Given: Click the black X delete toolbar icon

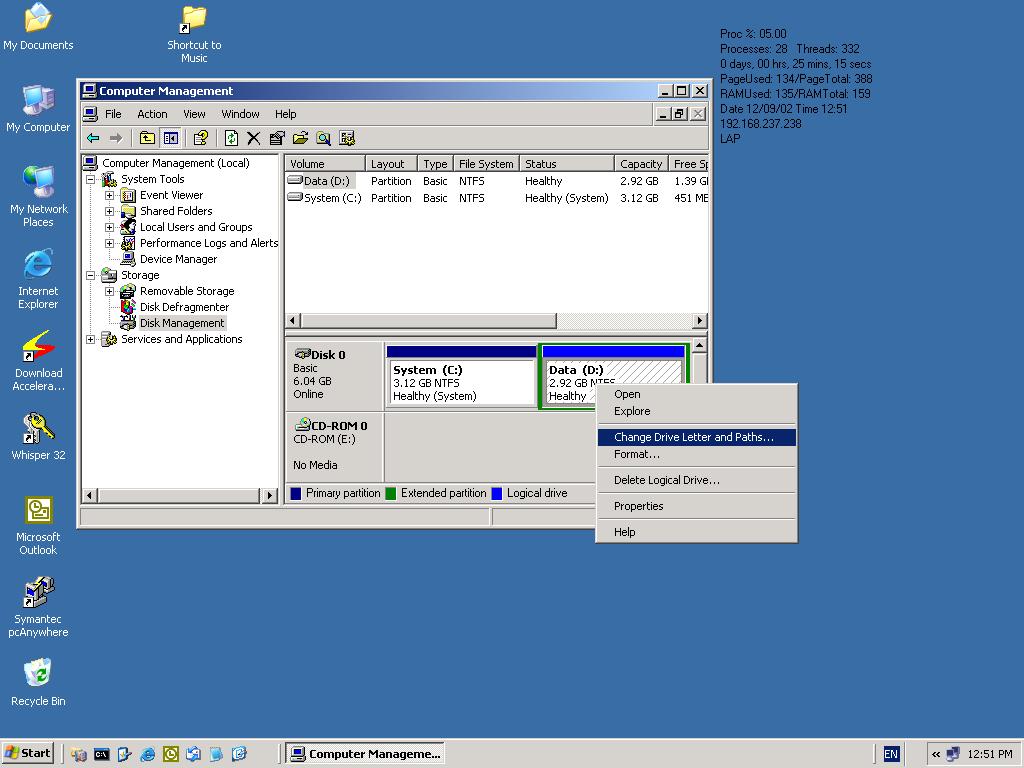Looking at the screenshot, I should click(254, 138).
